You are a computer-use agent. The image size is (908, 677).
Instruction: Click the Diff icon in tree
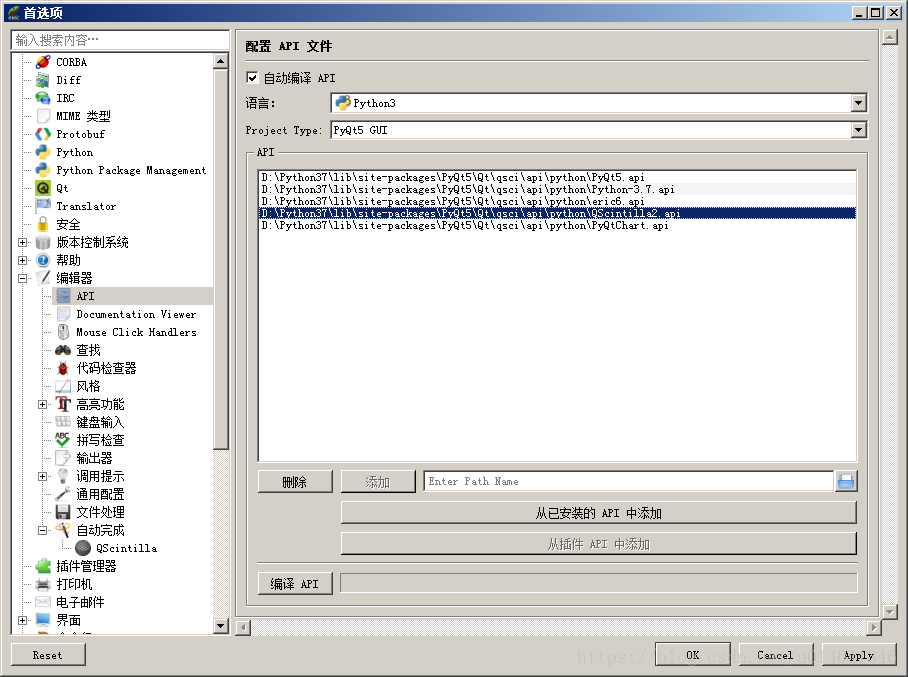pyautogui.click(x=43, y=80)
